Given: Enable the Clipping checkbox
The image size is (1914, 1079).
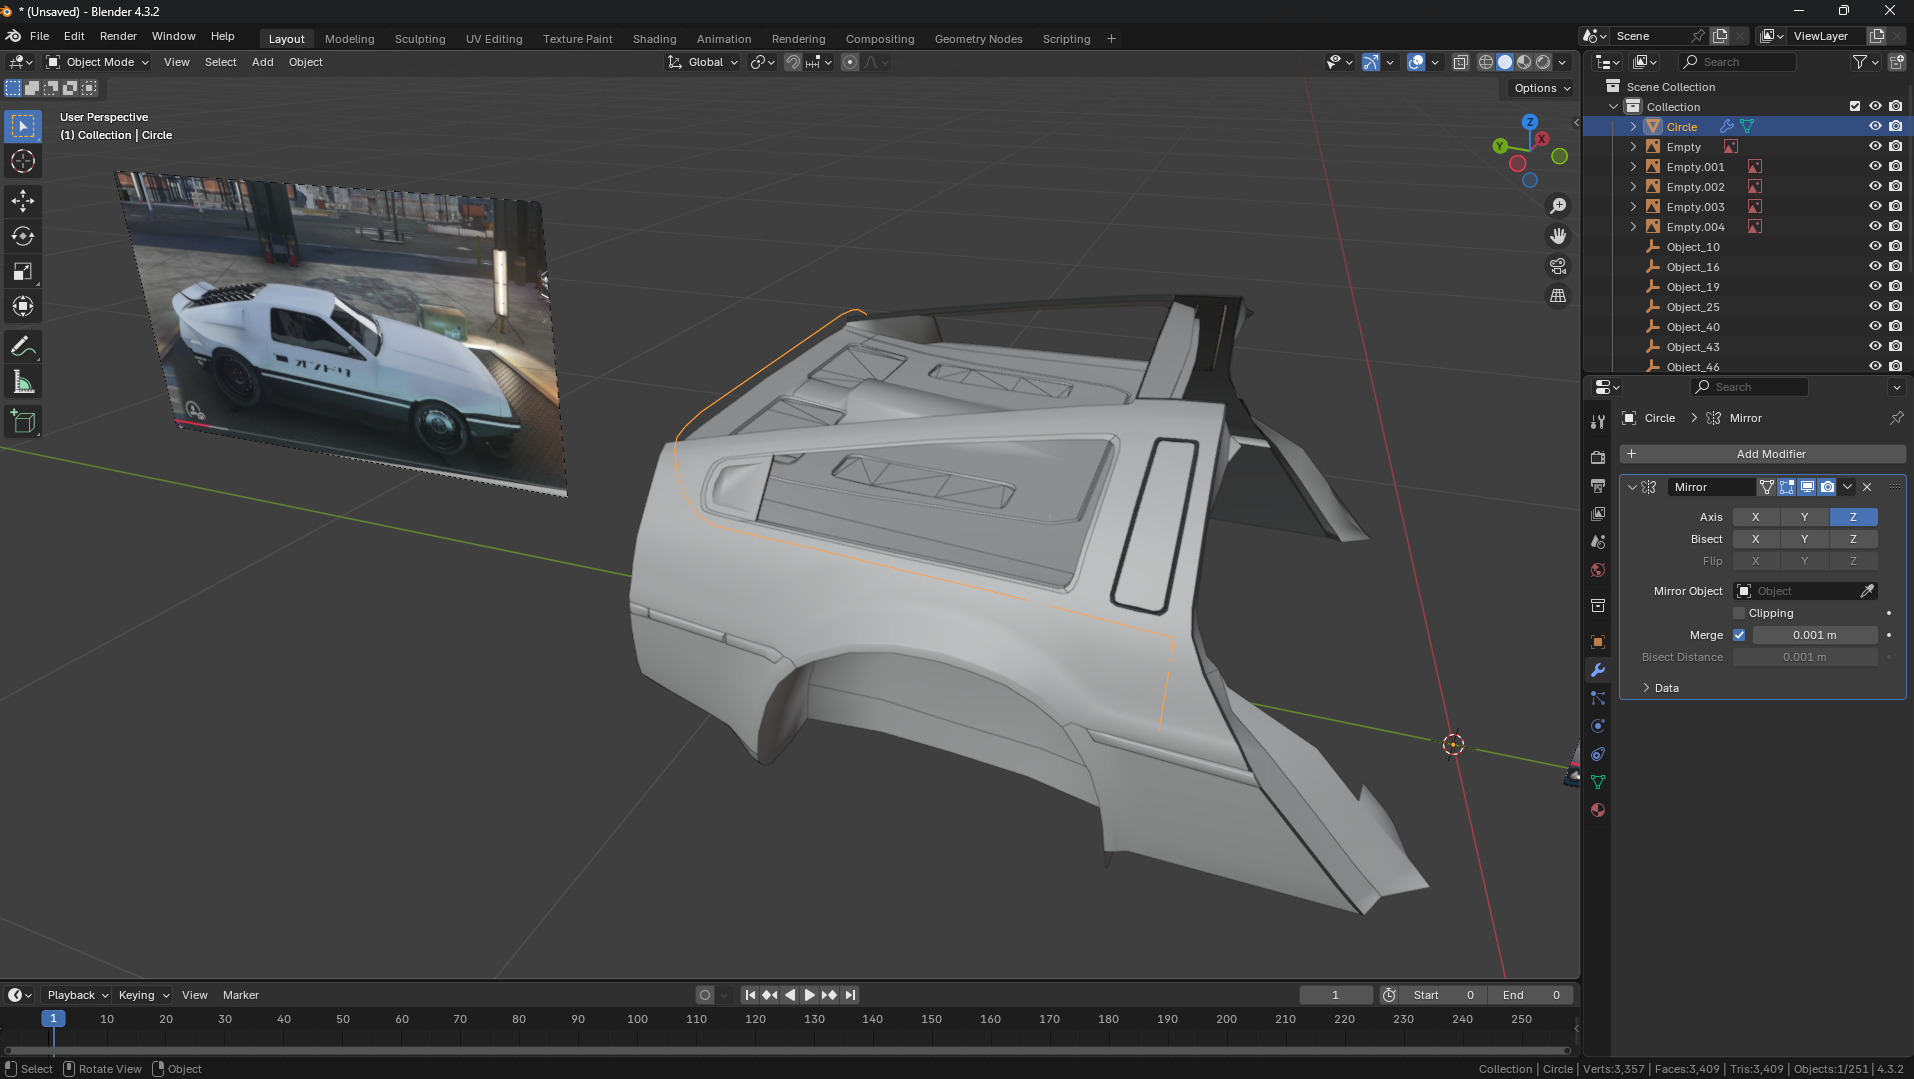Looking at the screenshot, I should pos(1739,613).
